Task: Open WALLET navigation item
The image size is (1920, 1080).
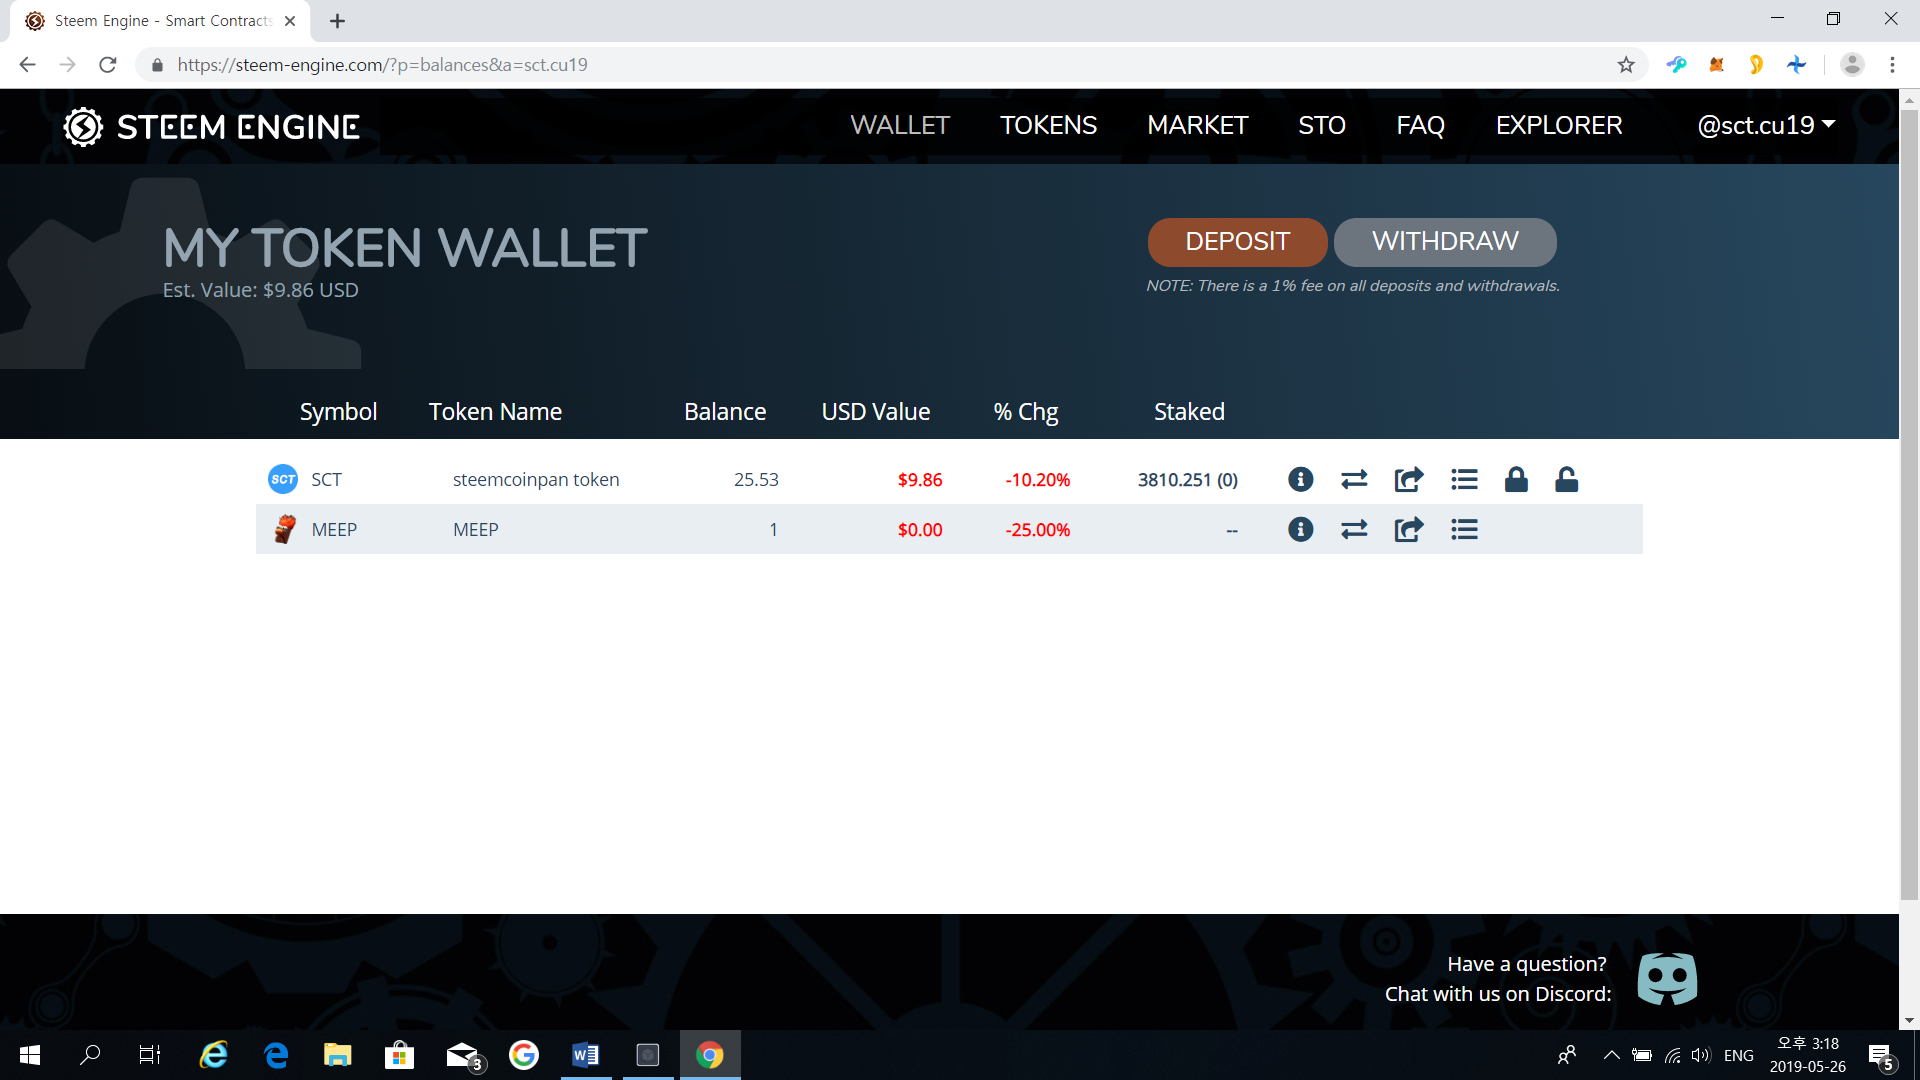Action: pyautogui.click(x=900, y=125)
